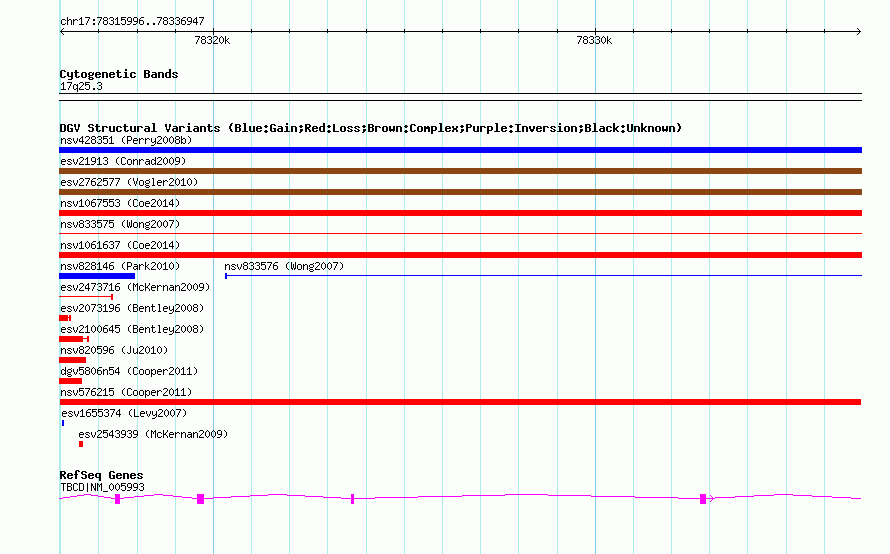
Task: Click the fourth TBCD exon near the arrow
Action: (703, 499)
